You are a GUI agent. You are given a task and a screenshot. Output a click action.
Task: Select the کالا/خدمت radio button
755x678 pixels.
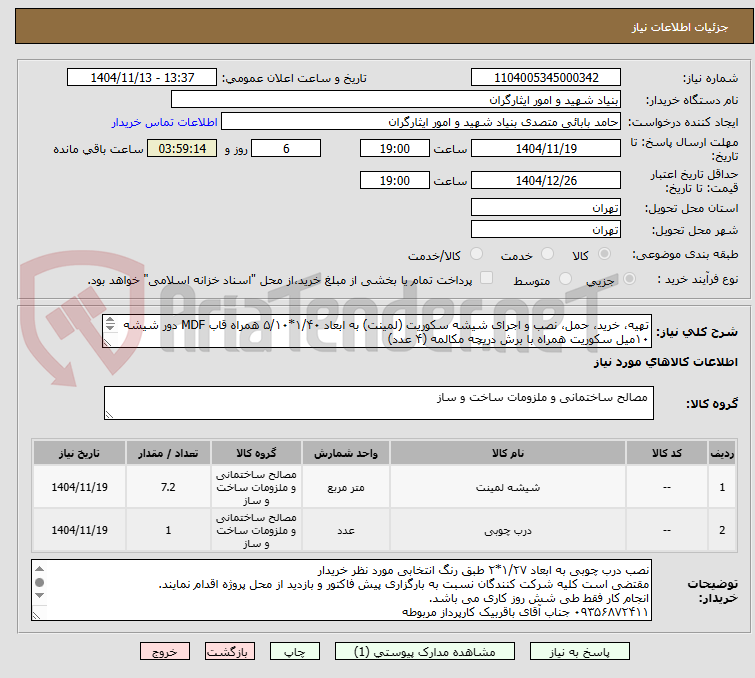point(476,254)
